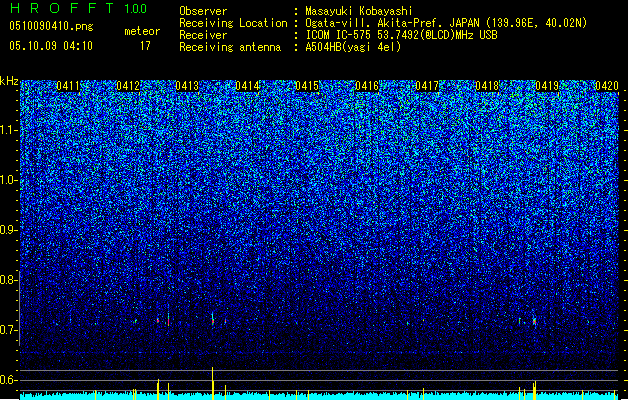Click the 'Receiving antenna' field label

point(230,47)
